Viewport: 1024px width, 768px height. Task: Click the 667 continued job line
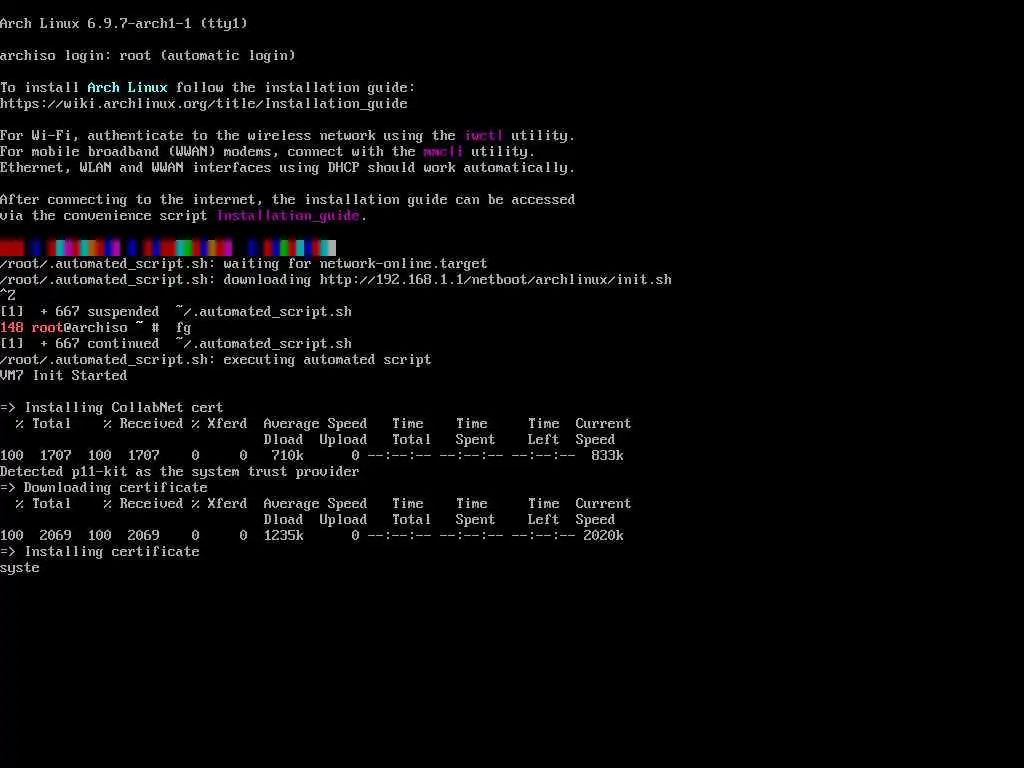click(x=176, y=344)
